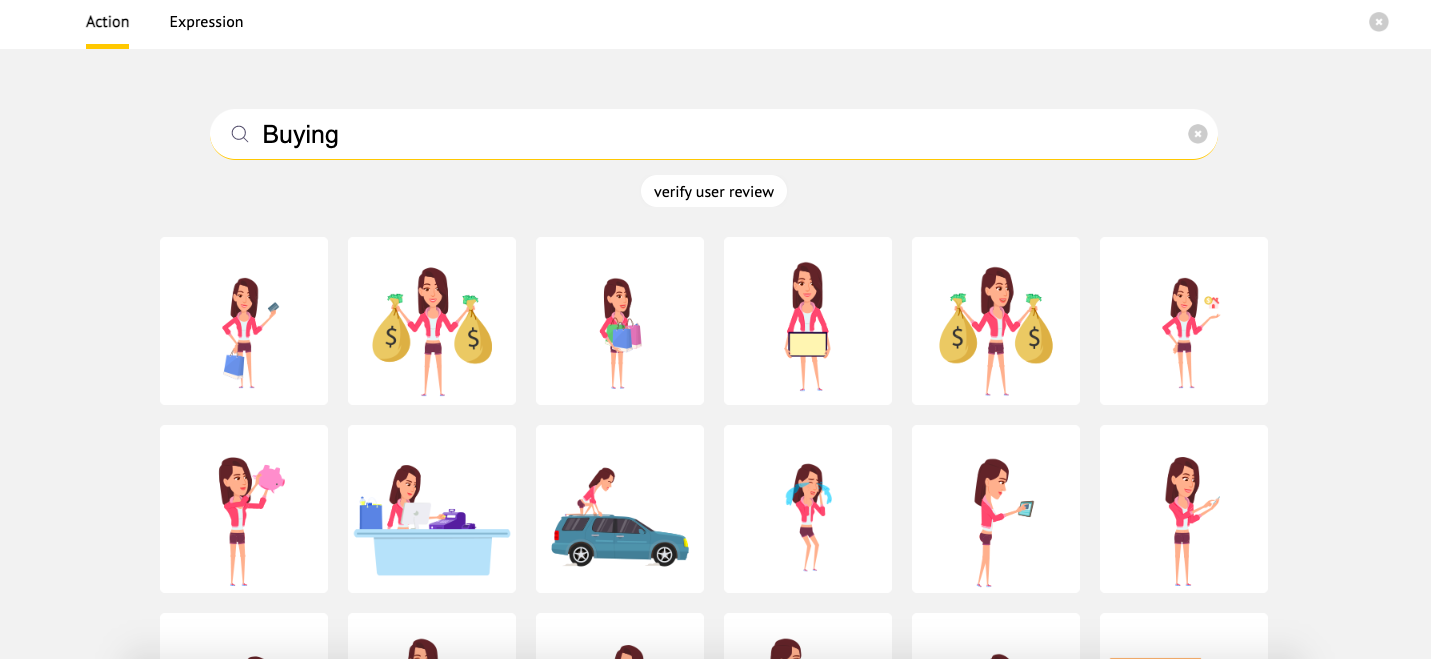Image resolution: width=1431 pixels, height=659 pixels.
Task: Select the verify user review suggestion
Action: pyautogui.click(x=714, y=192)
